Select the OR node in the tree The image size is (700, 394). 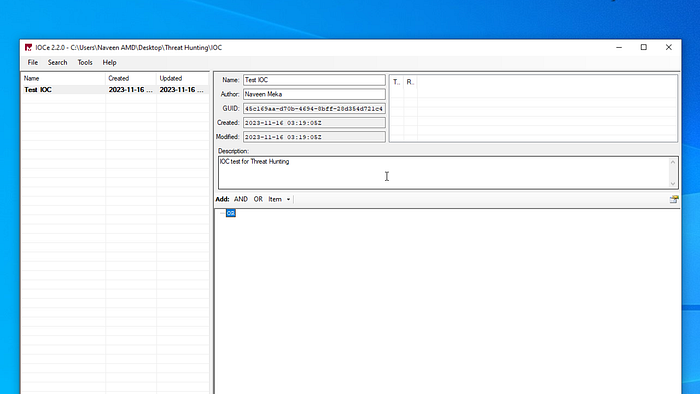point(231,213)
